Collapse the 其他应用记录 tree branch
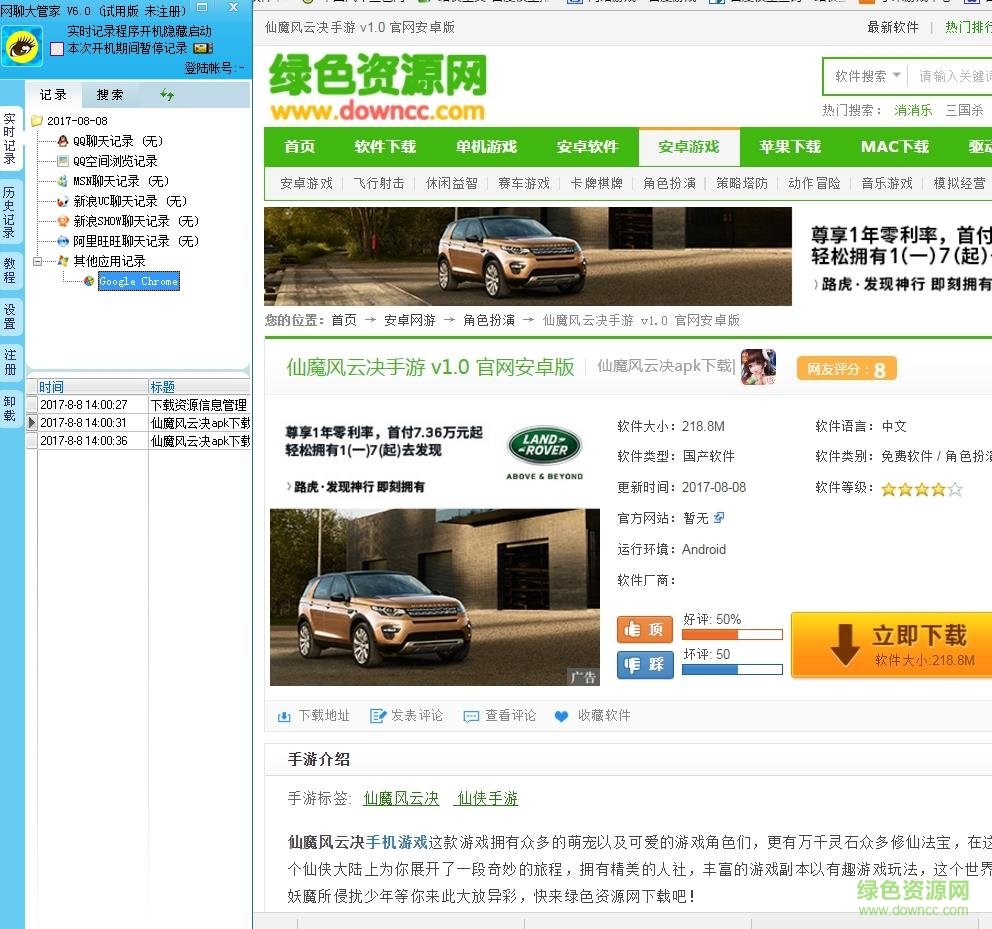992x929 pixels. (37, 261)
